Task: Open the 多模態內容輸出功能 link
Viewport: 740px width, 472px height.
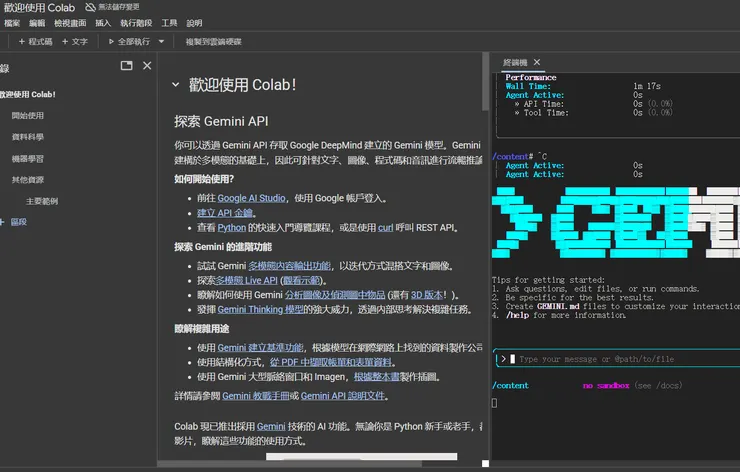Action: click(x=289, y=266)
